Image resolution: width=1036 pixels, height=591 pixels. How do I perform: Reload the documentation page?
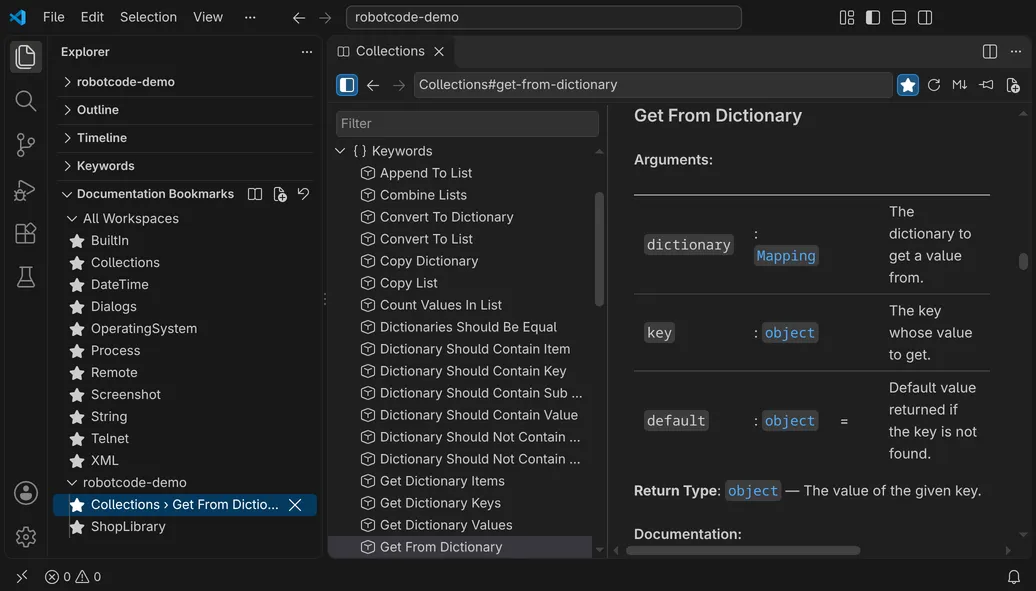pyautogui.click(x=934, y=85)
